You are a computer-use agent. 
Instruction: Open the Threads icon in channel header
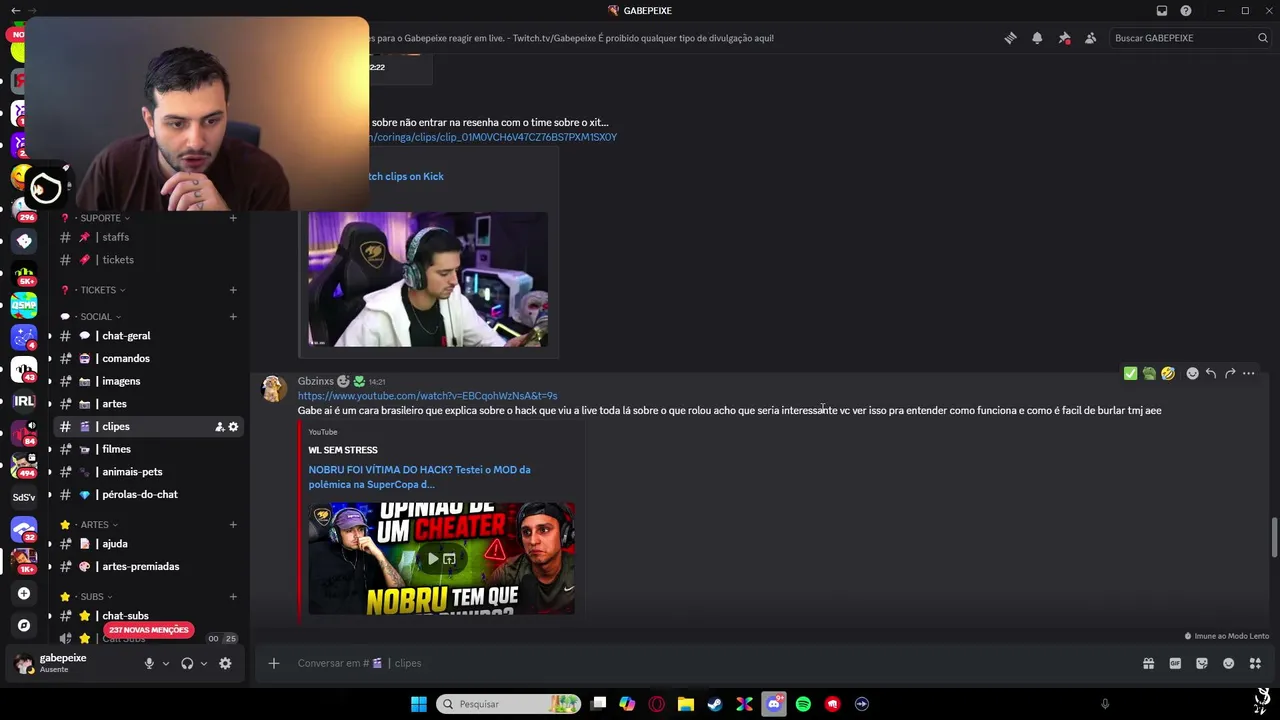[x=1010, y=38]
